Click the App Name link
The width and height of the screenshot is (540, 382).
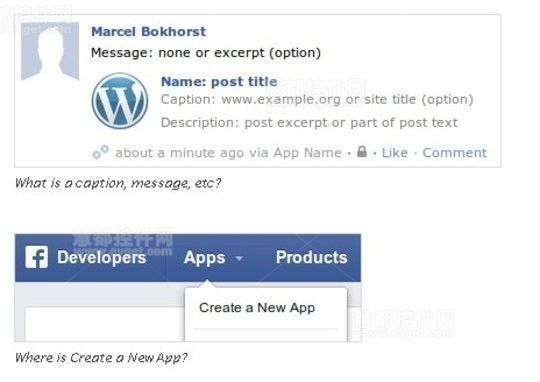click(x=308, y=153)
